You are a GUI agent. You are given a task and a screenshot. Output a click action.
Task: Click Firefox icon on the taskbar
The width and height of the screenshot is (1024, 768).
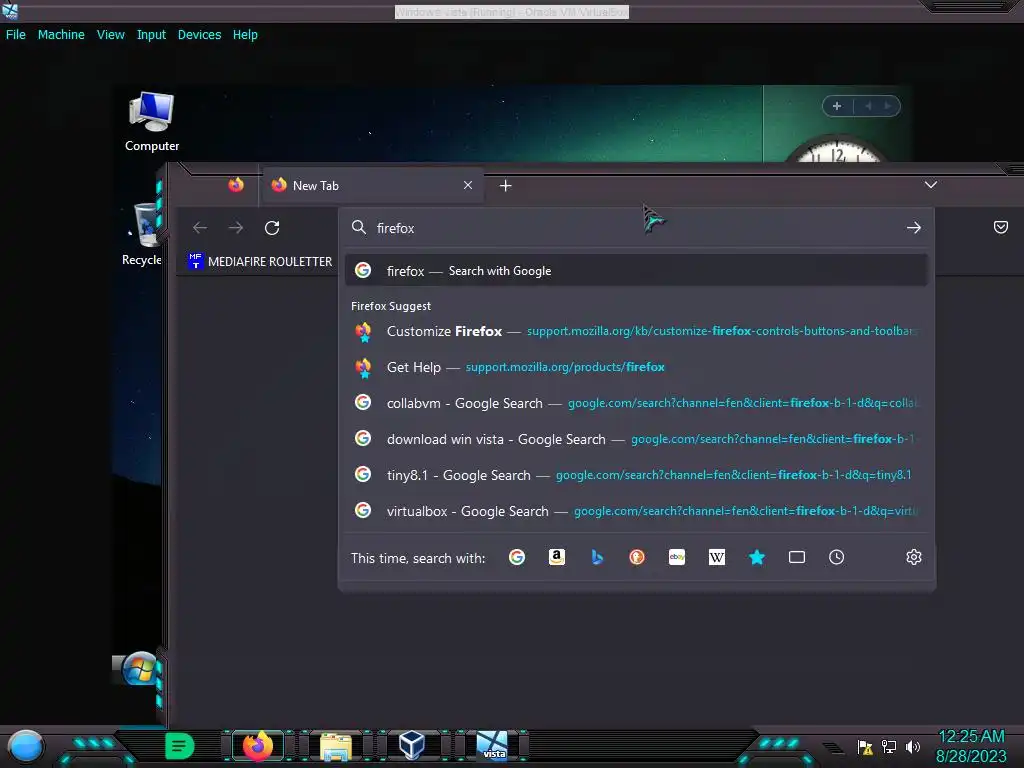[x=258, y=746]
